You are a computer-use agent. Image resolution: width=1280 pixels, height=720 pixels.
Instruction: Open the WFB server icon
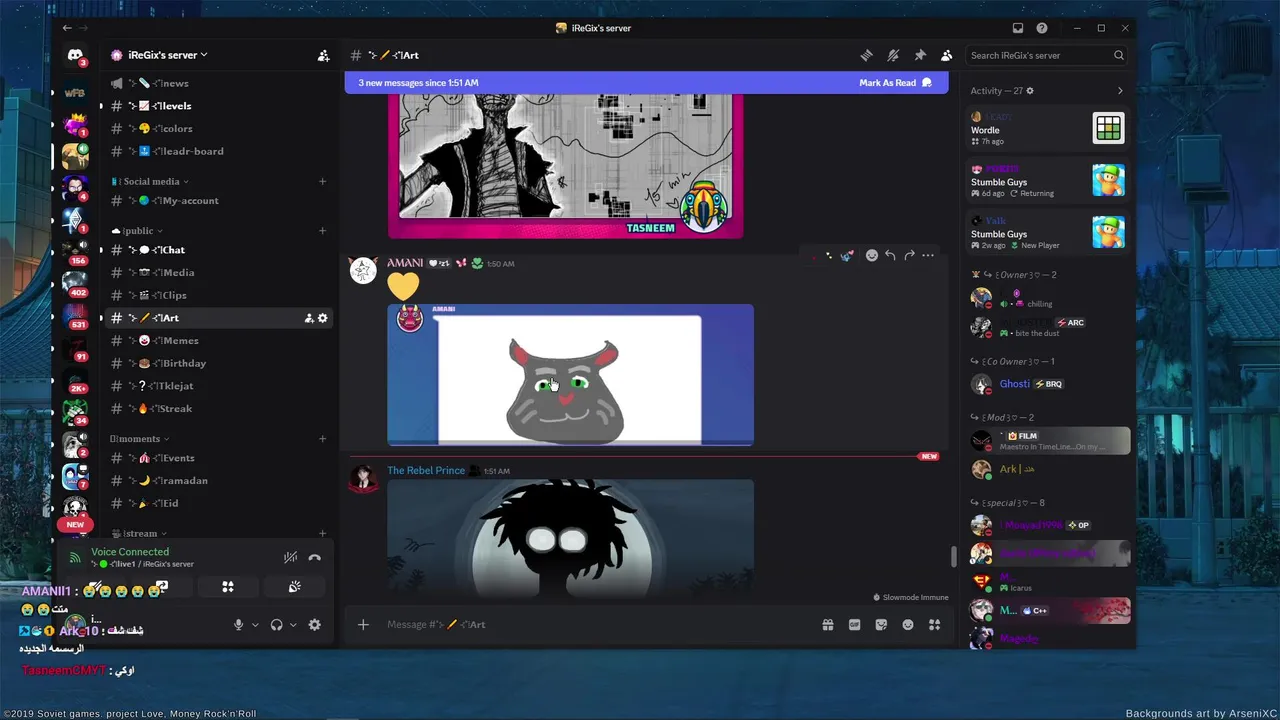pyautogui.click(x=76, y=93)
